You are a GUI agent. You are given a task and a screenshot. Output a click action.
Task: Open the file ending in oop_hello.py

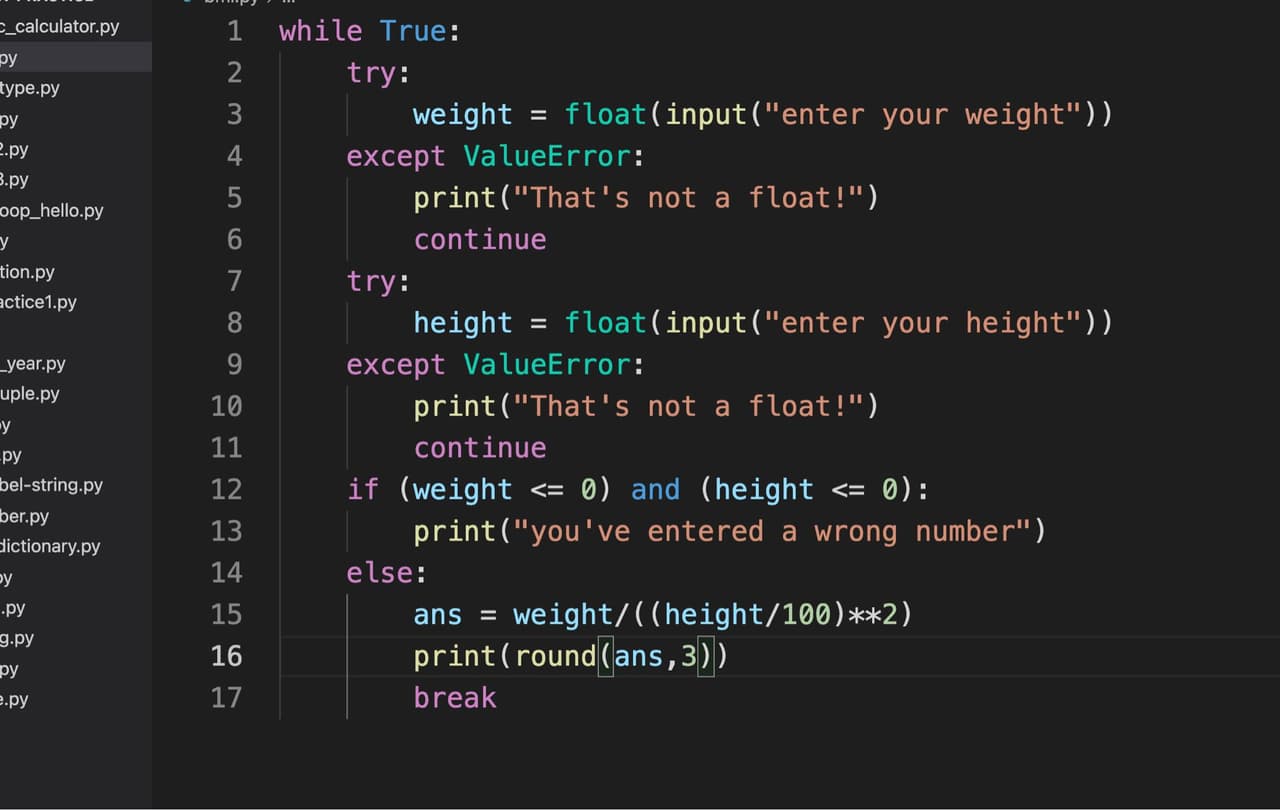pyautogui.click(x=52, y=211)
